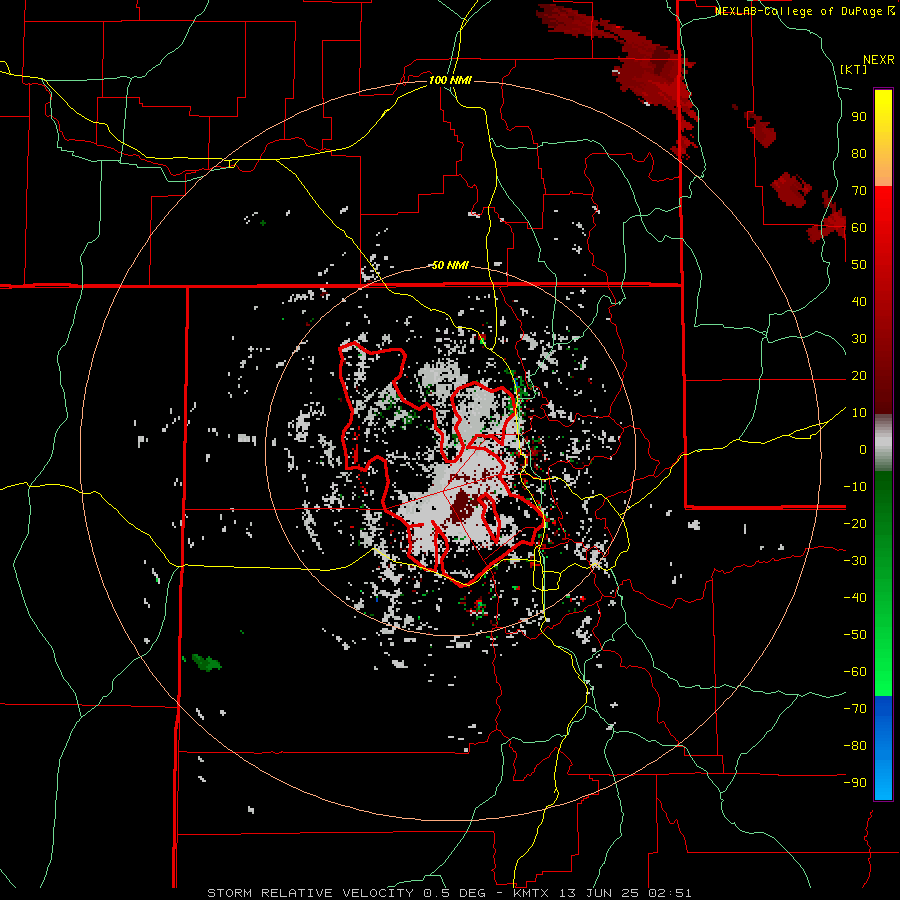Click the -30 scale label

pyautogui.click(x=855, y=561)
